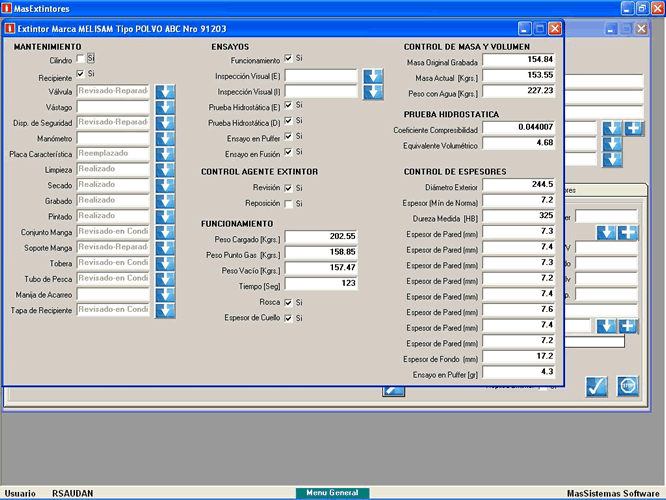Open the Placa Característica dropdown arrow
This screenshot has height=500, width=666.
point(165,154)
